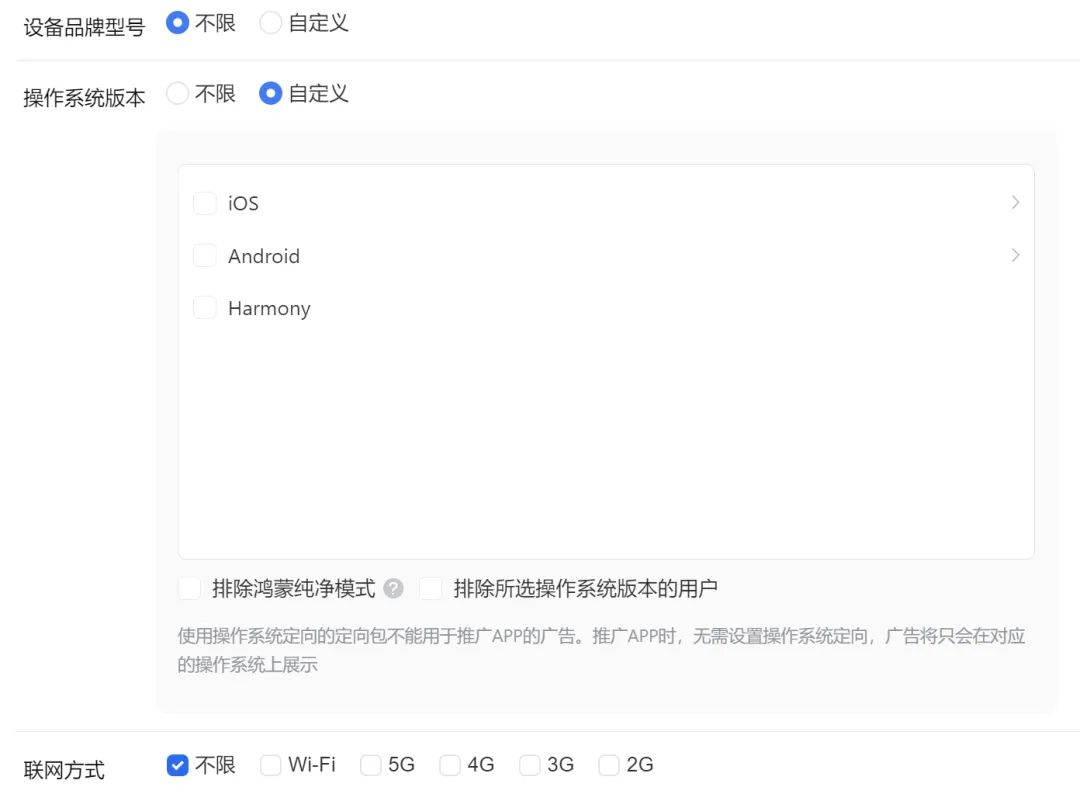Check the 3G network option
Screen dimensions: 1080x801
click(529, 764)
